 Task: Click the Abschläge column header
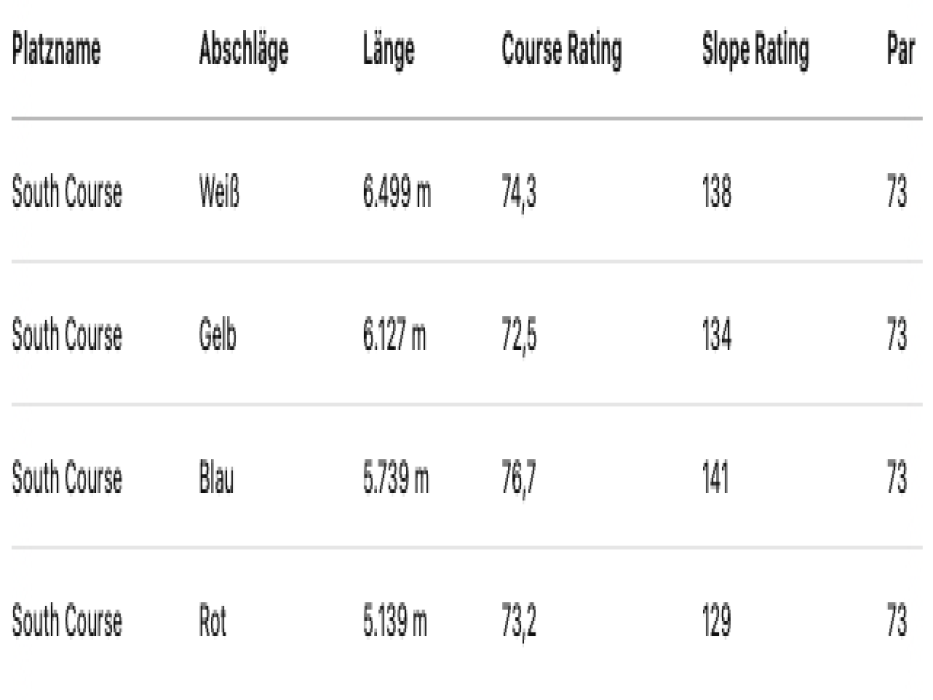244,51
